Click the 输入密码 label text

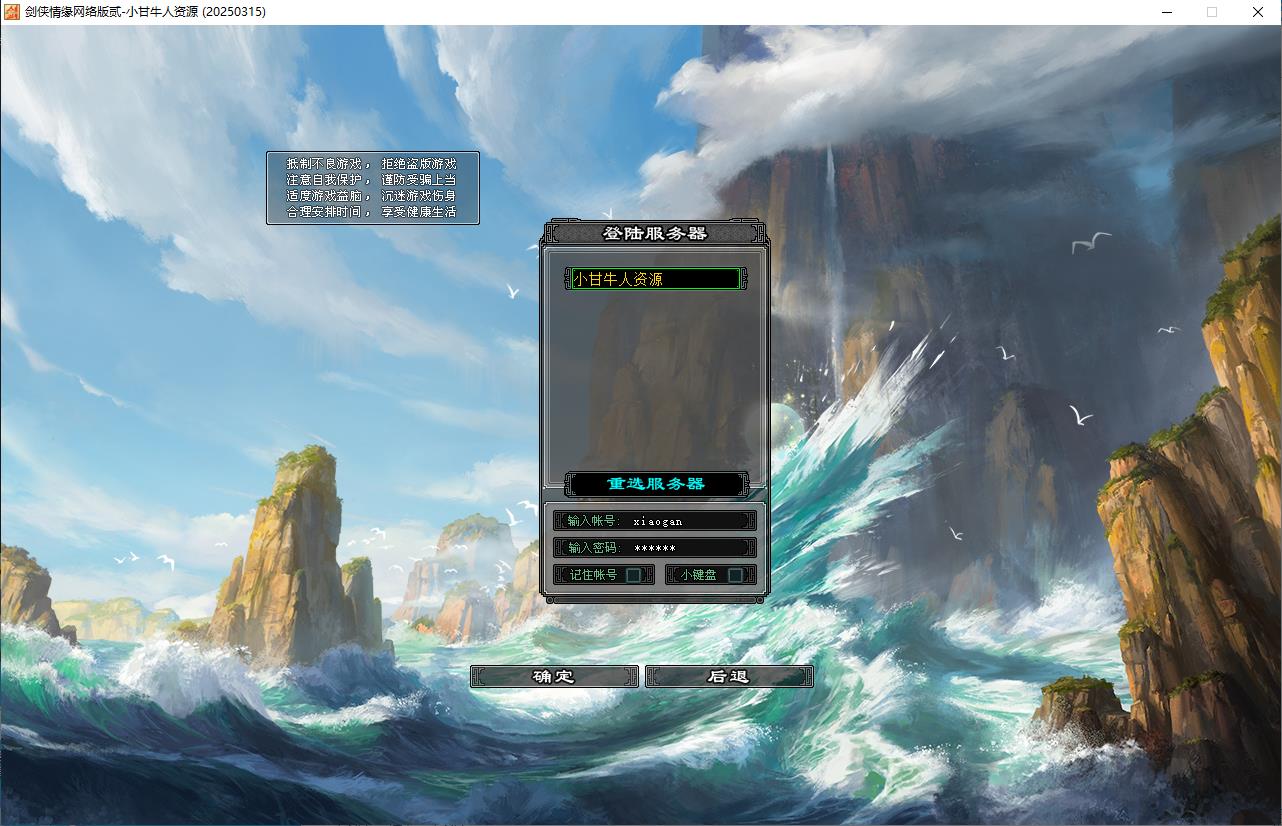(x=594, y=548)
